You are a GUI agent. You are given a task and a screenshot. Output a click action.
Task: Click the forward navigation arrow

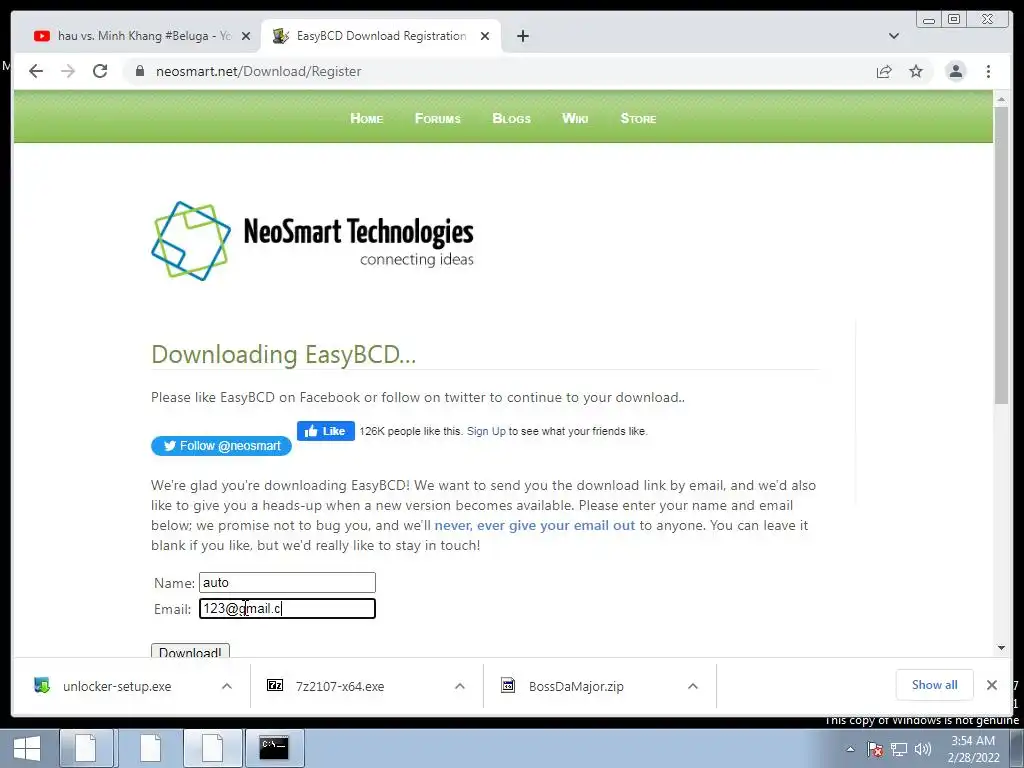tap(68, 71)
